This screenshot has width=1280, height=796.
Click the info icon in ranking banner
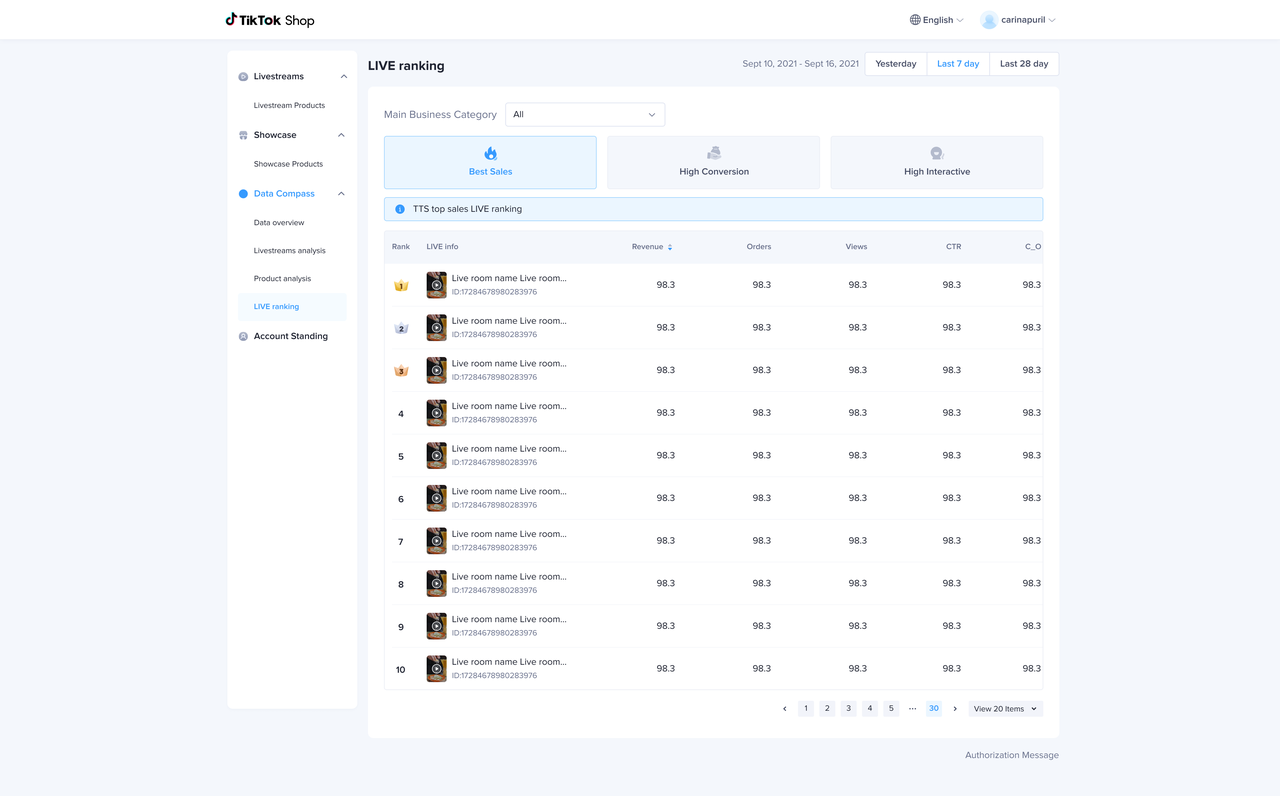400,209
